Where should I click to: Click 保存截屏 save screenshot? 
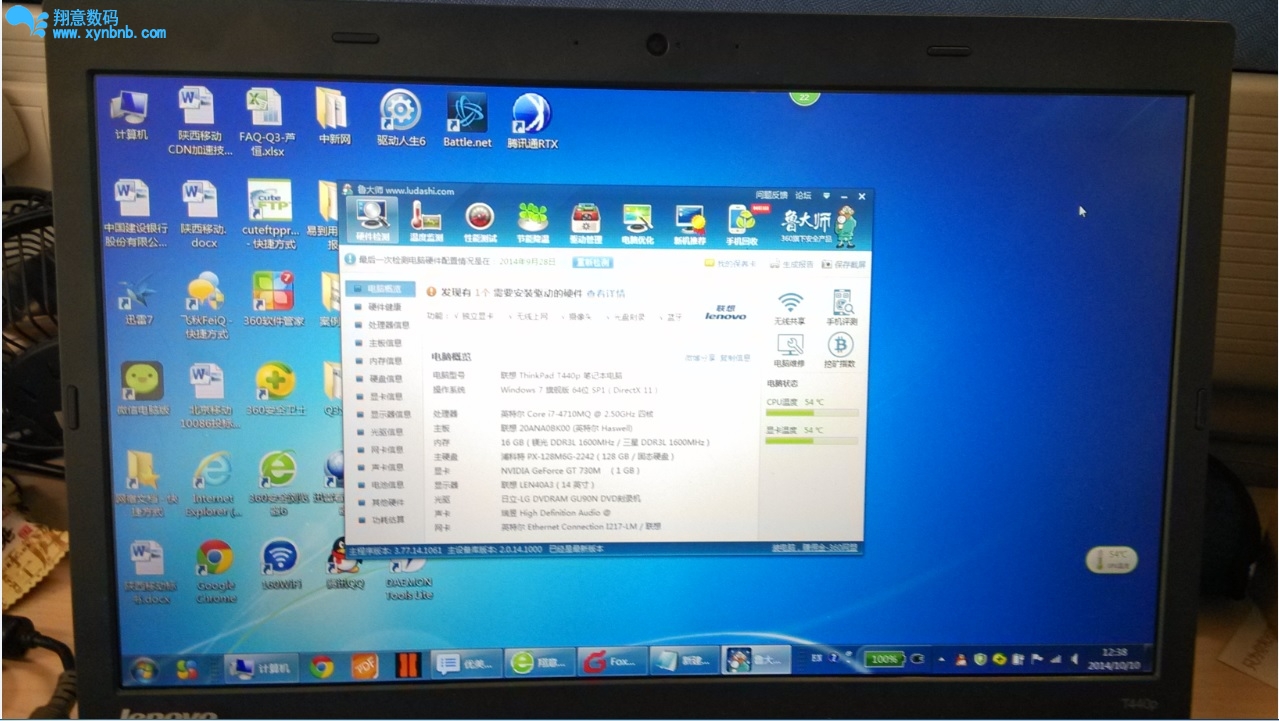[x=843, y=264]
